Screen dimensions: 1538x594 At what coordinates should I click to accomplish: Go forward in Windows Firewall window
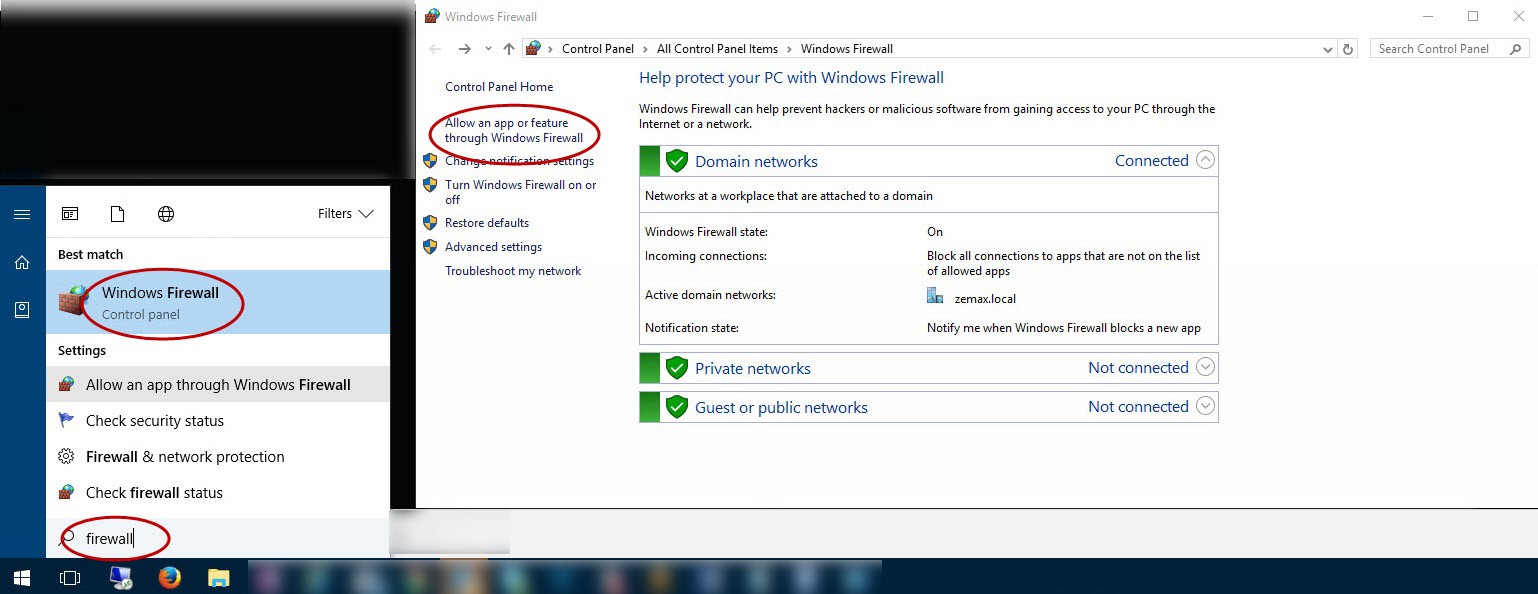[x=464, y=49]
